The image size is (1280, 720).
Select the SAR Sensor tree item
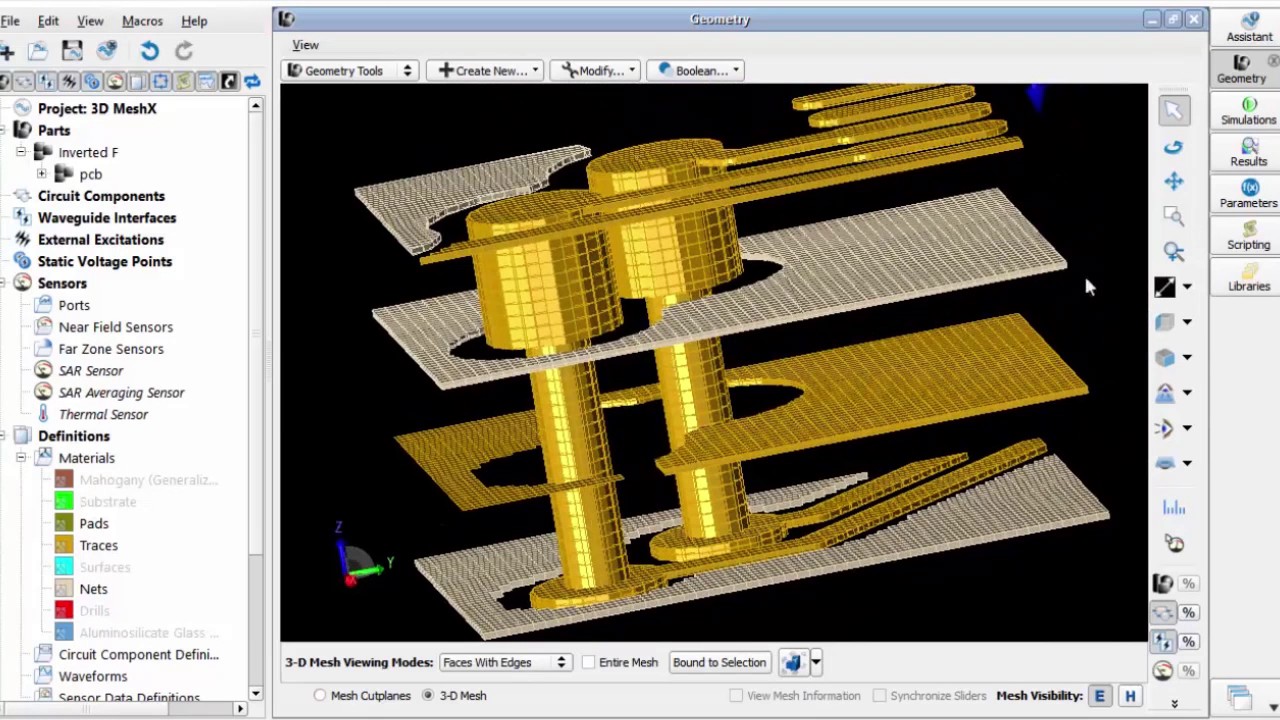(x=90, y=371)
